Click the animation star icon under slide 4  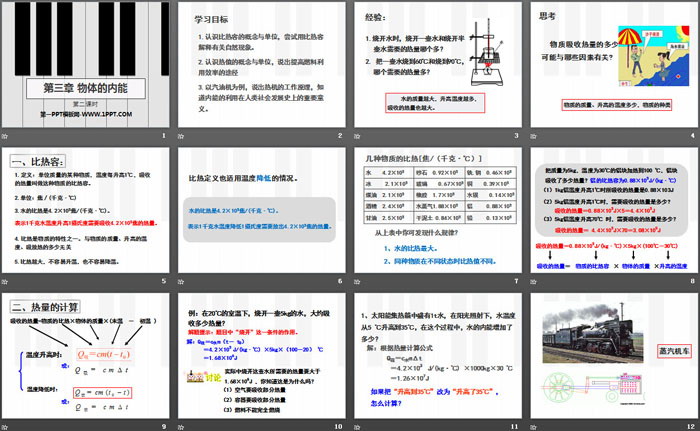pos(533,136)
